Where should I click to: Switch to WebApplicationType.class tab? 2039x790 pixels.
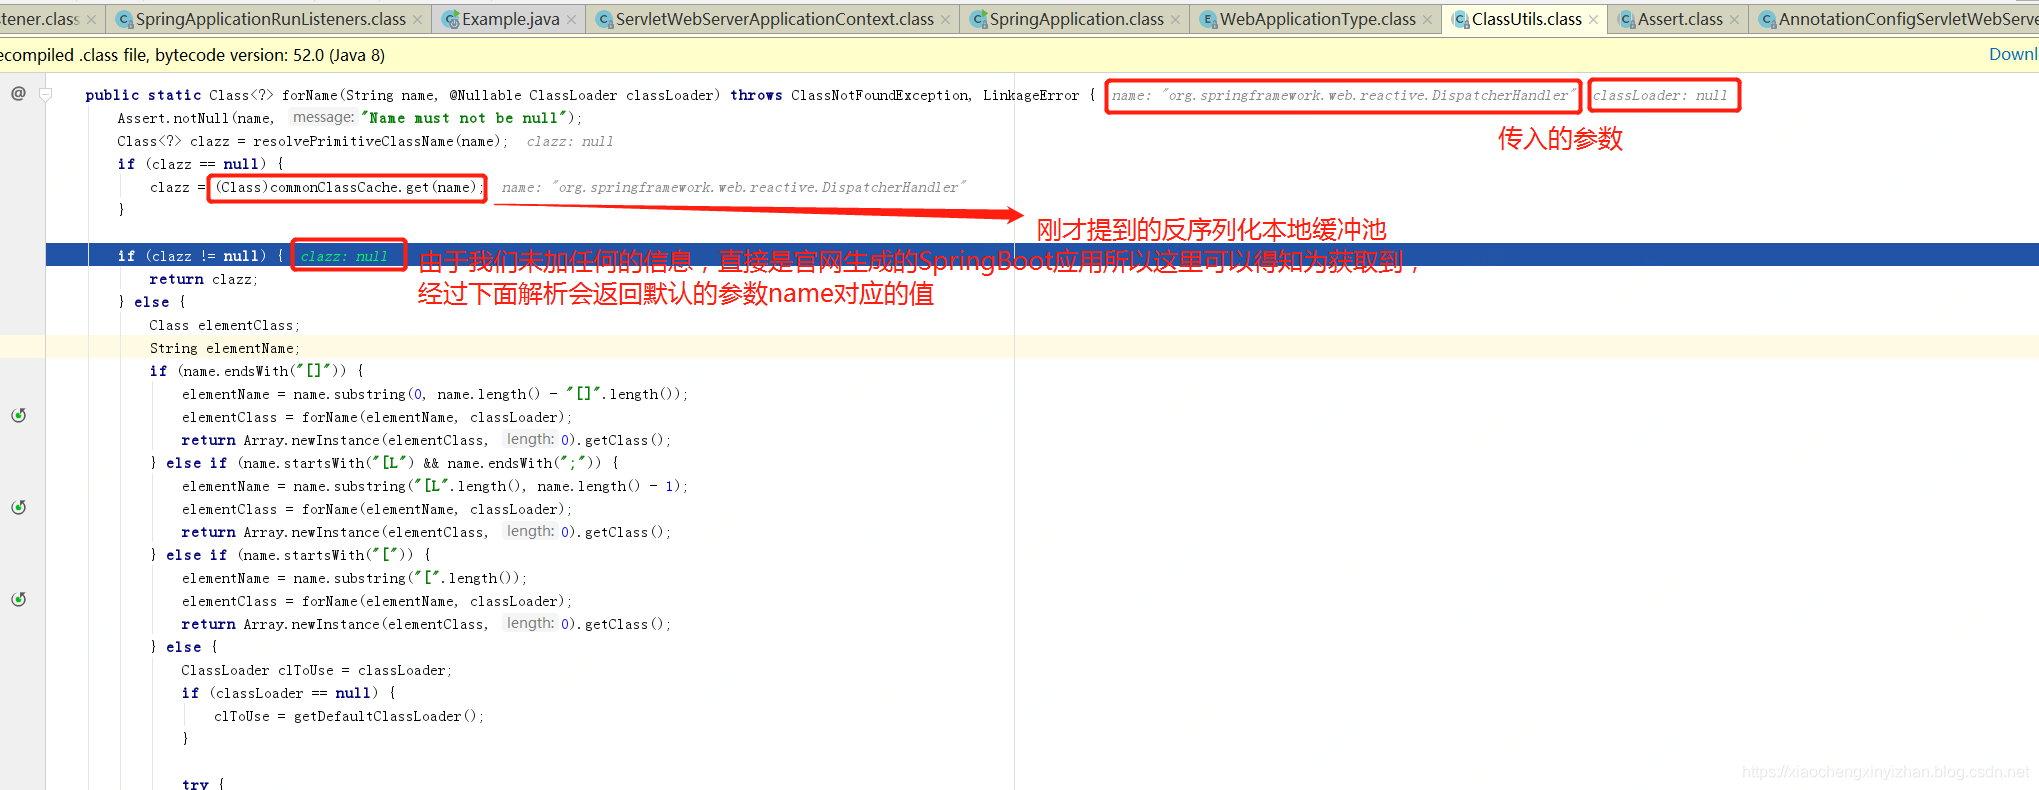1317,19
